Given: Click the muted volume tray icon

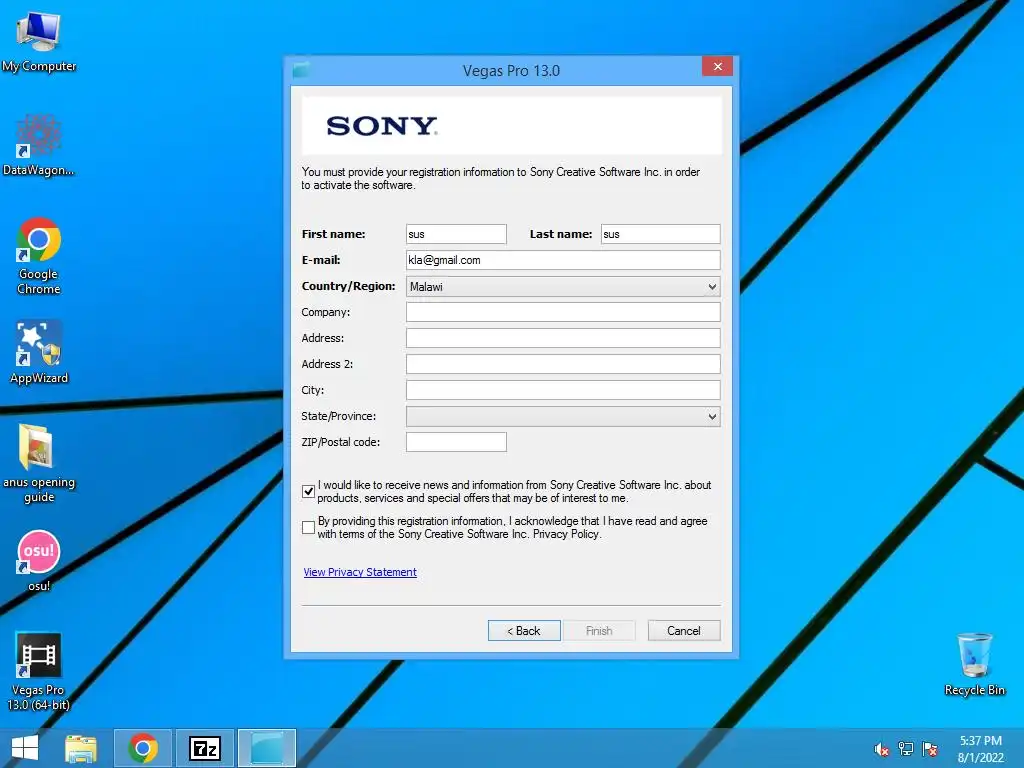Looking at the screenshot, I should (x=881, y=749).
